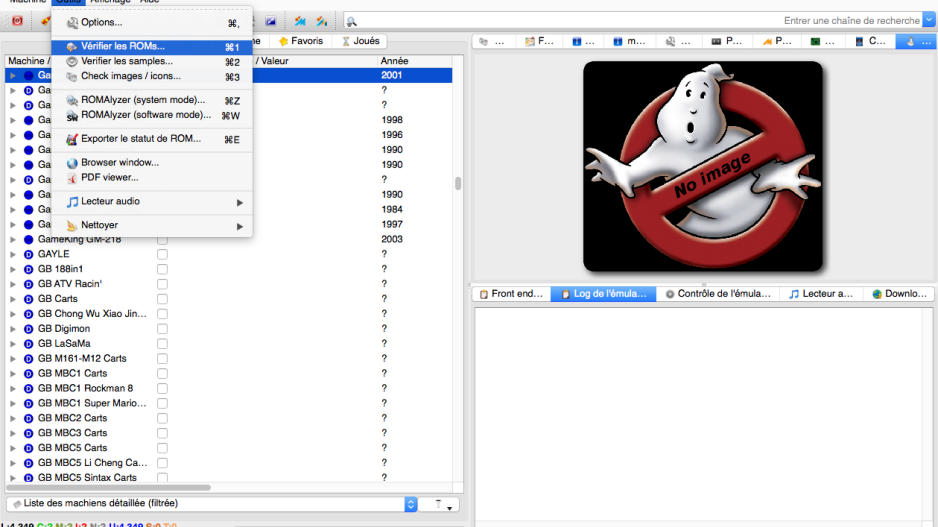938x527 pixels.
Task: Click the blue image toolbar icon
Action: pos(271,22)
